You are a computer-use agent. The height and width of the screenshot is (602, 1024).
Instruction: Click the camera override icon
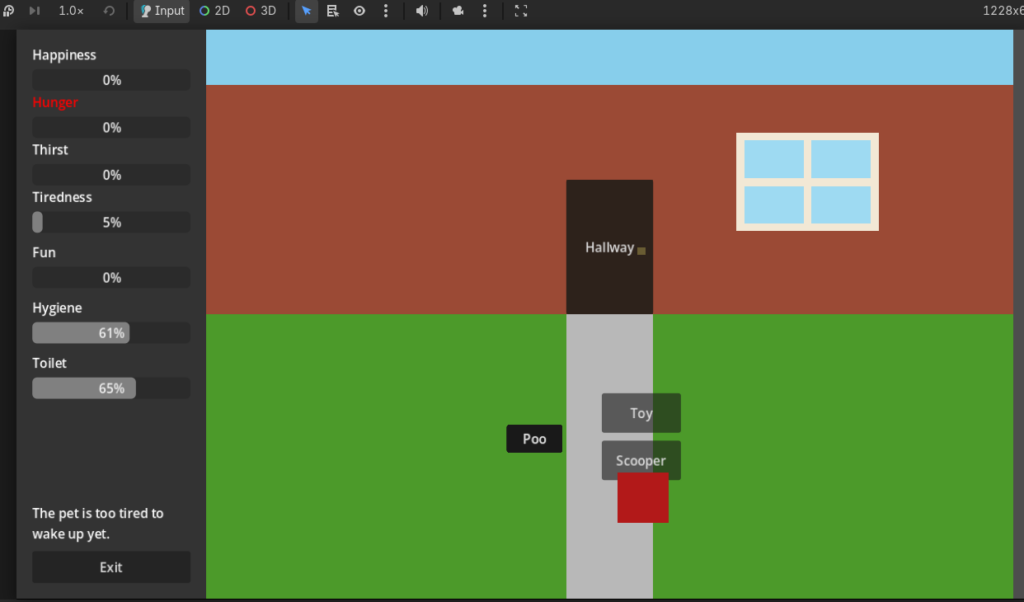coord(458,11)
